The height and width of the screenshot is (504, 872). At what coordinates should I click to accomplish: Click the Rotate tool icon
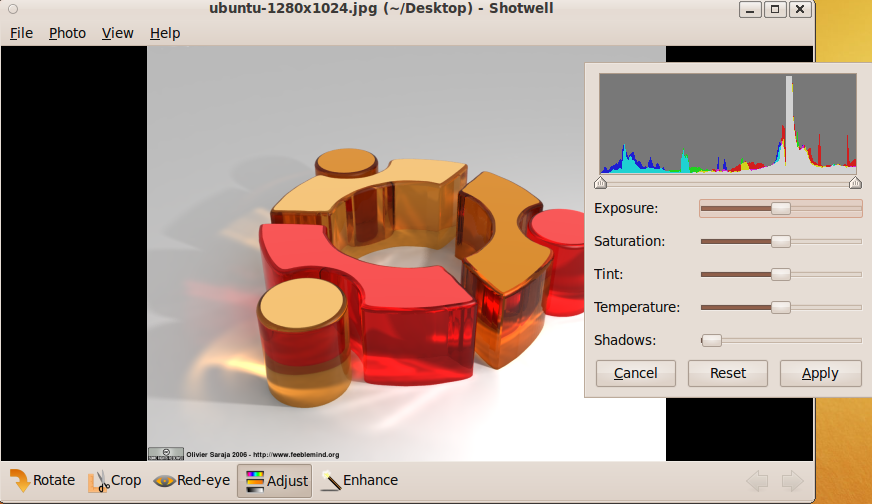[x=20, y=481]
